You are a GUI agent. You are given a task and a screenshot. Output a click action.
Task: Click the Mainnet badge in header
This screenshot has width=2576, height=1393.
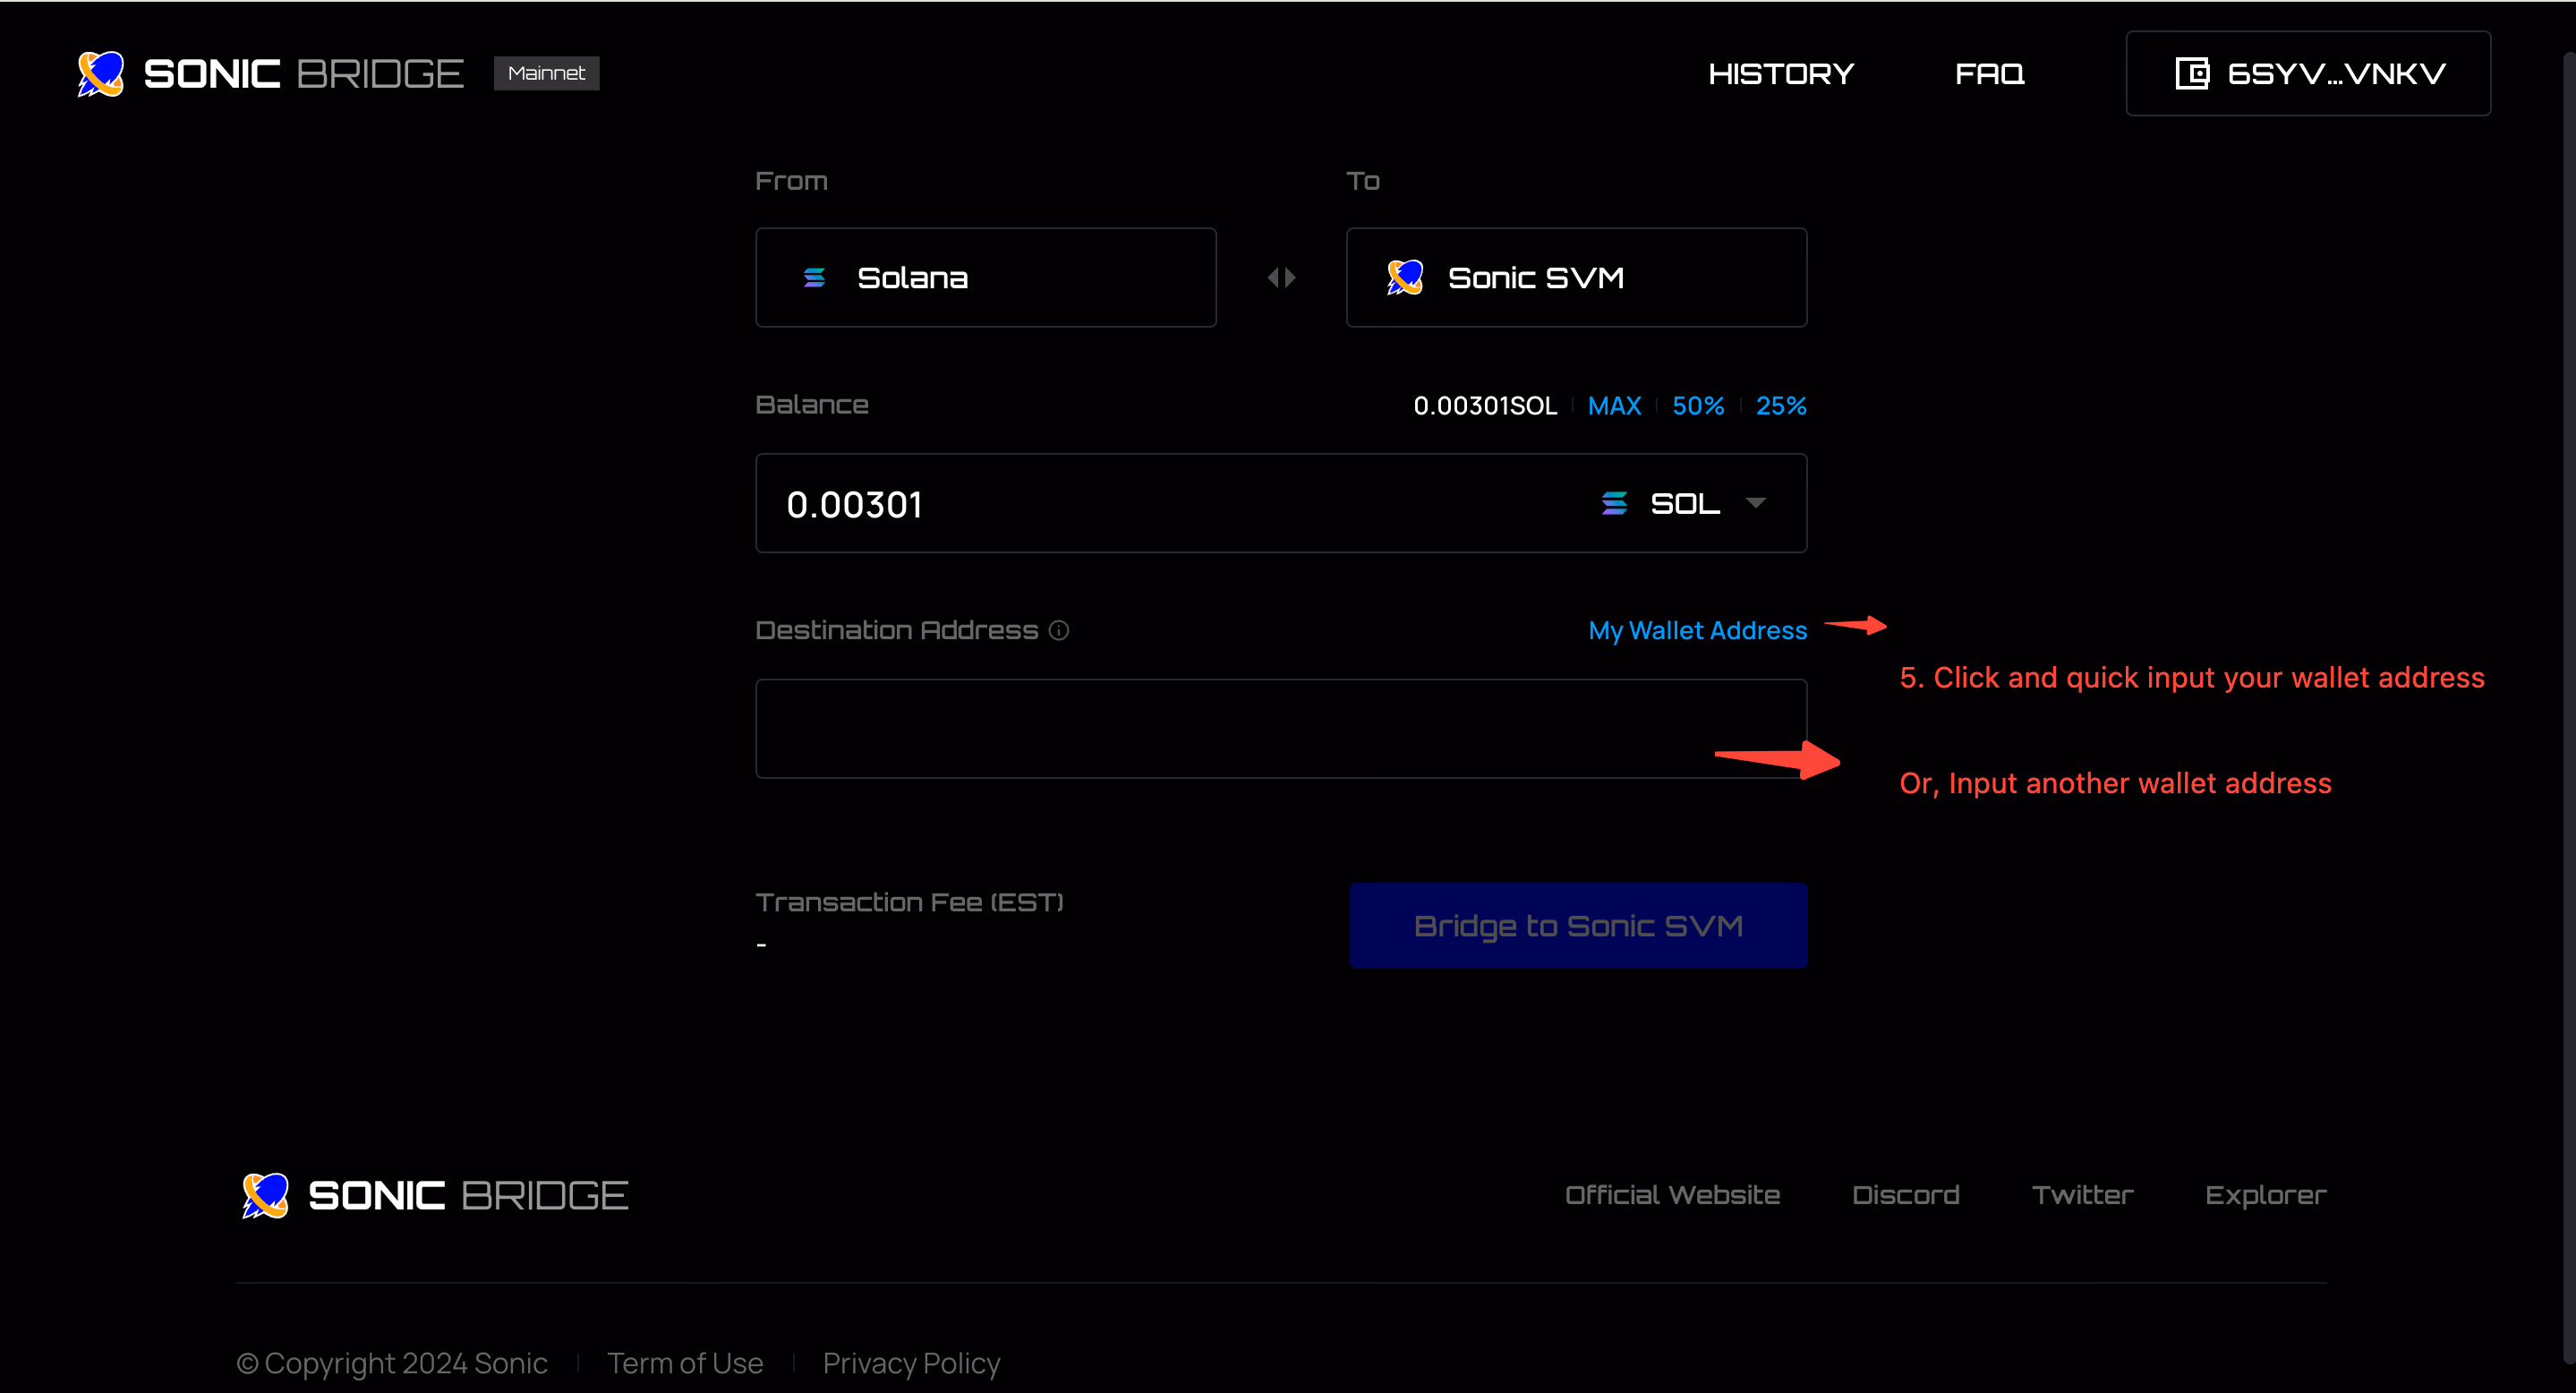pos(546,73)
